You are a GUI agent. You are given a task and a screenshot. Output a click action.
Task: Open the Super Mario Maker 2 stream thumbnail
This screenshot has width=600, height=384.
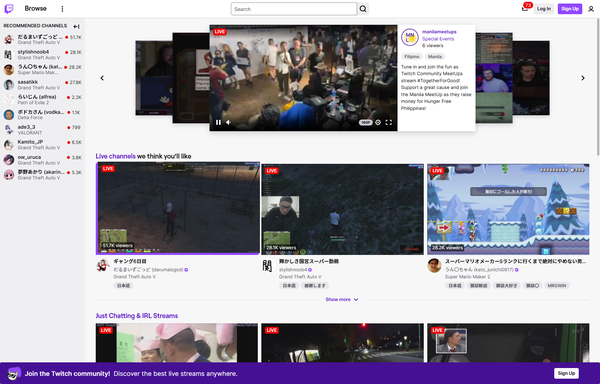click(x=508, y=209)
